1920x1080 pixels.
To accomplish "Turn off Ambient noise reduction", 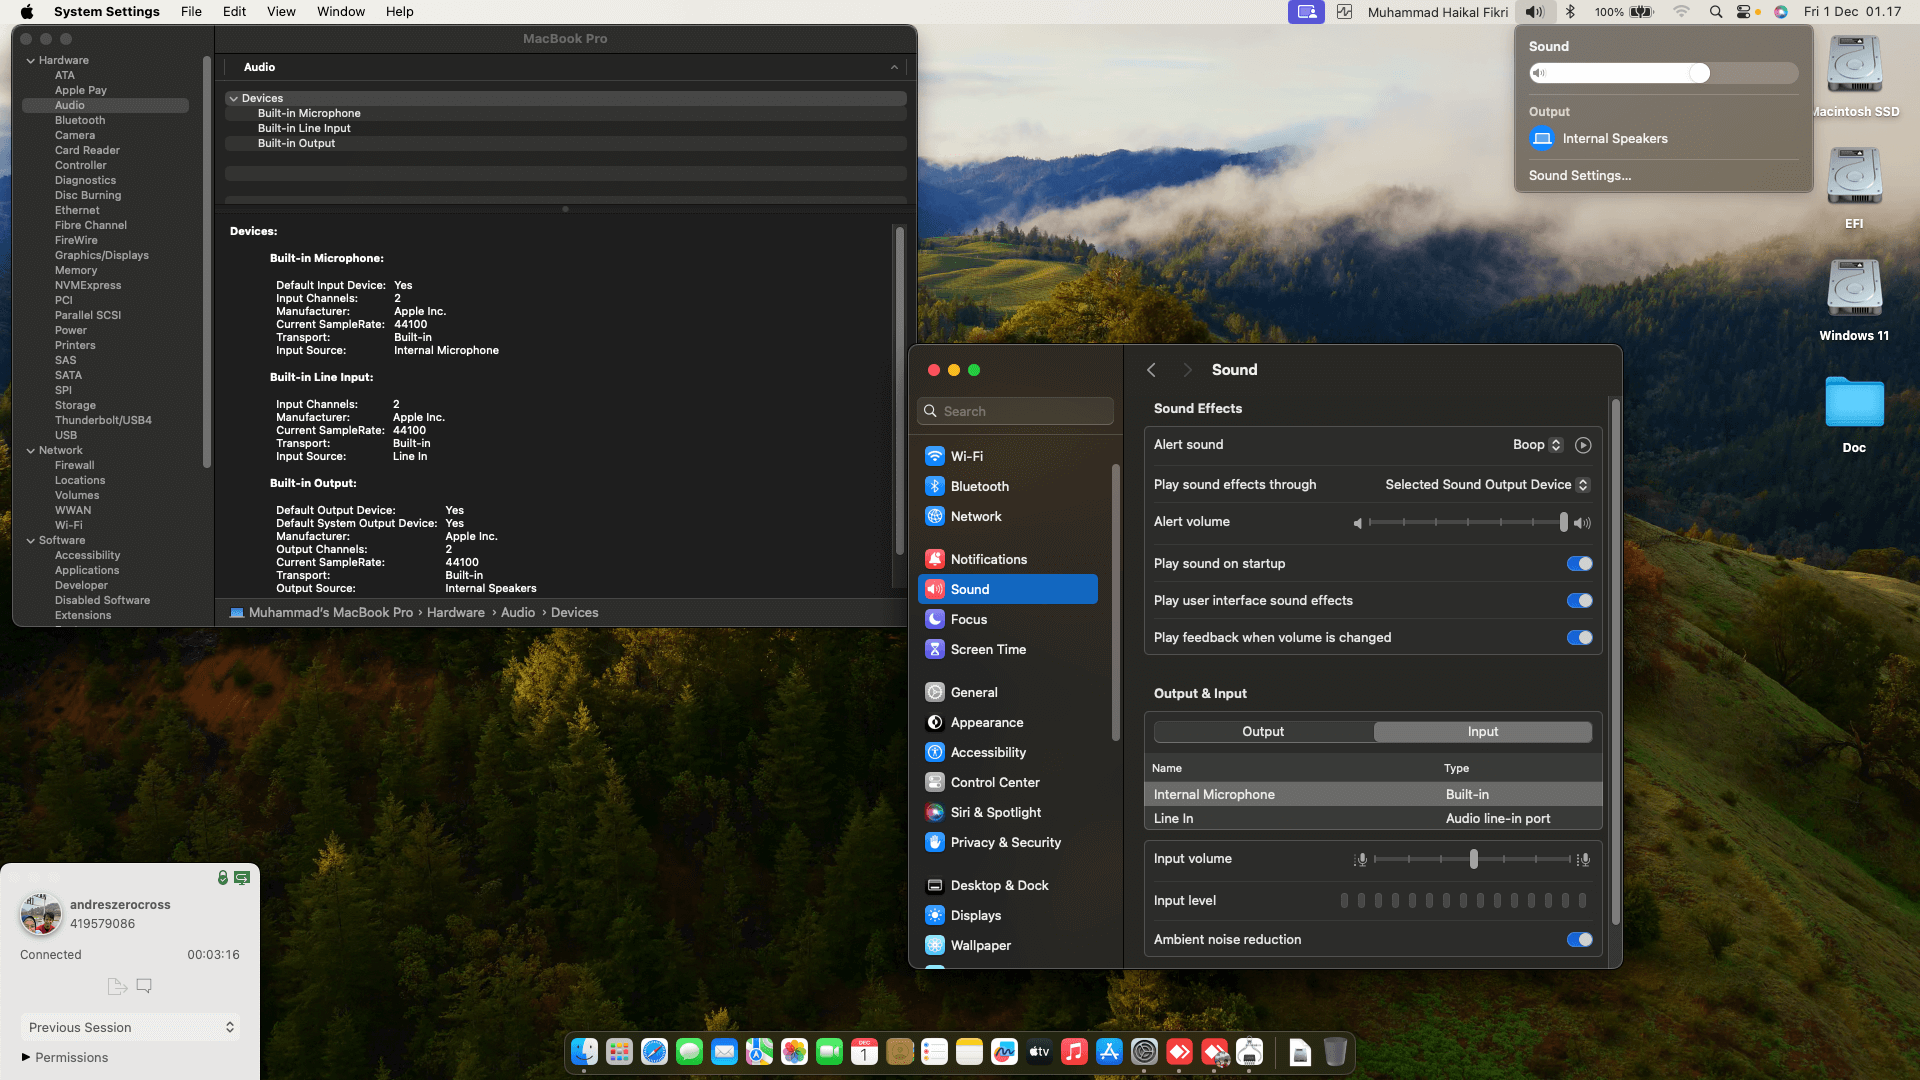I will click(1579, 940).
